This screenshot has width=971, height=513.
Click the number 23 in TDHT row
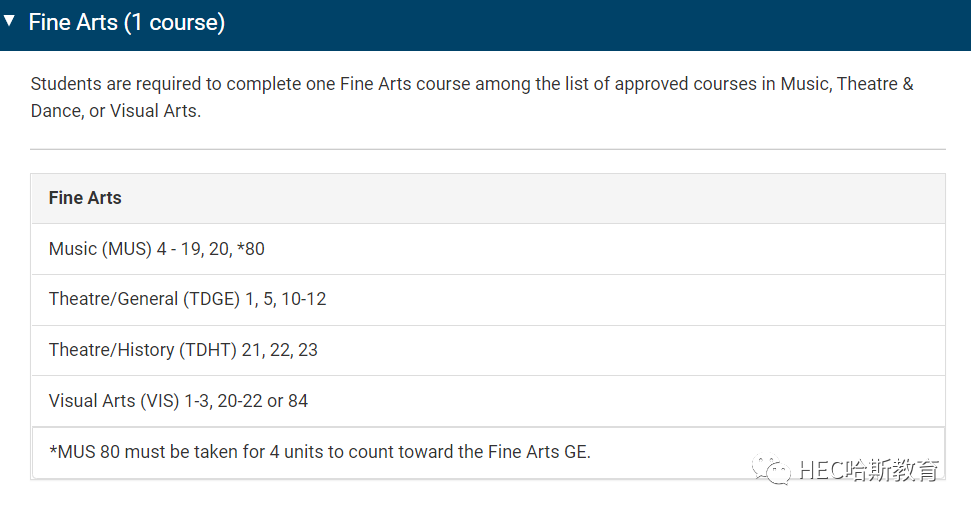tap(308, 350)
